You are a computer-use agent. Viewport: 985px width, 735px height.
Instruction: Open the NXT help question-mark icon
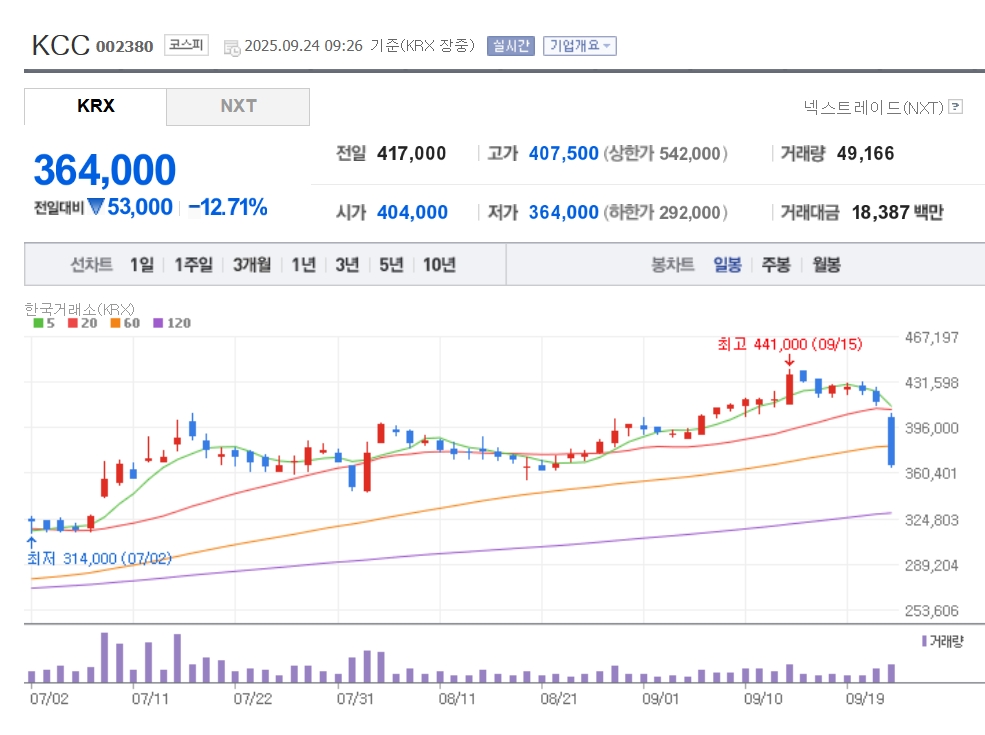(x=955, y=107)
